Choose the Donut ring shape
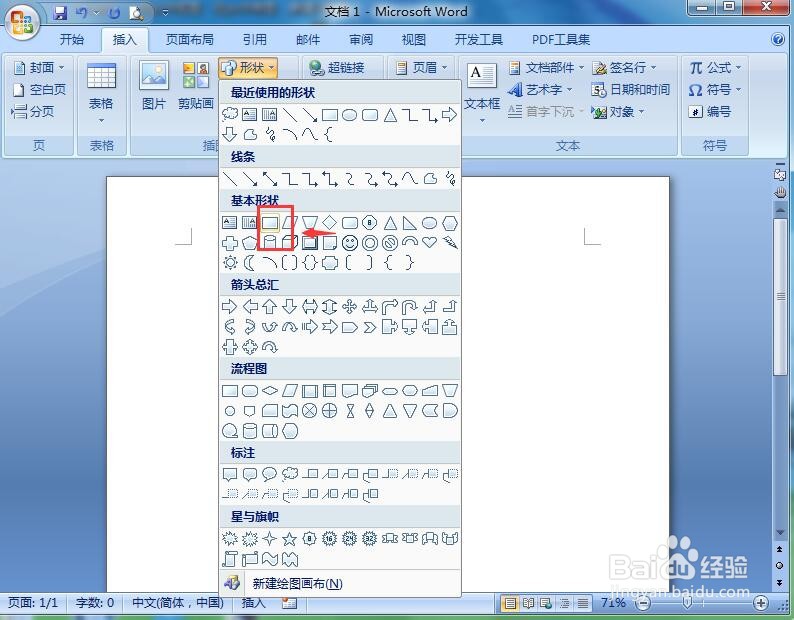This screenshot has width=794, height=620. (x=370, y=243)
